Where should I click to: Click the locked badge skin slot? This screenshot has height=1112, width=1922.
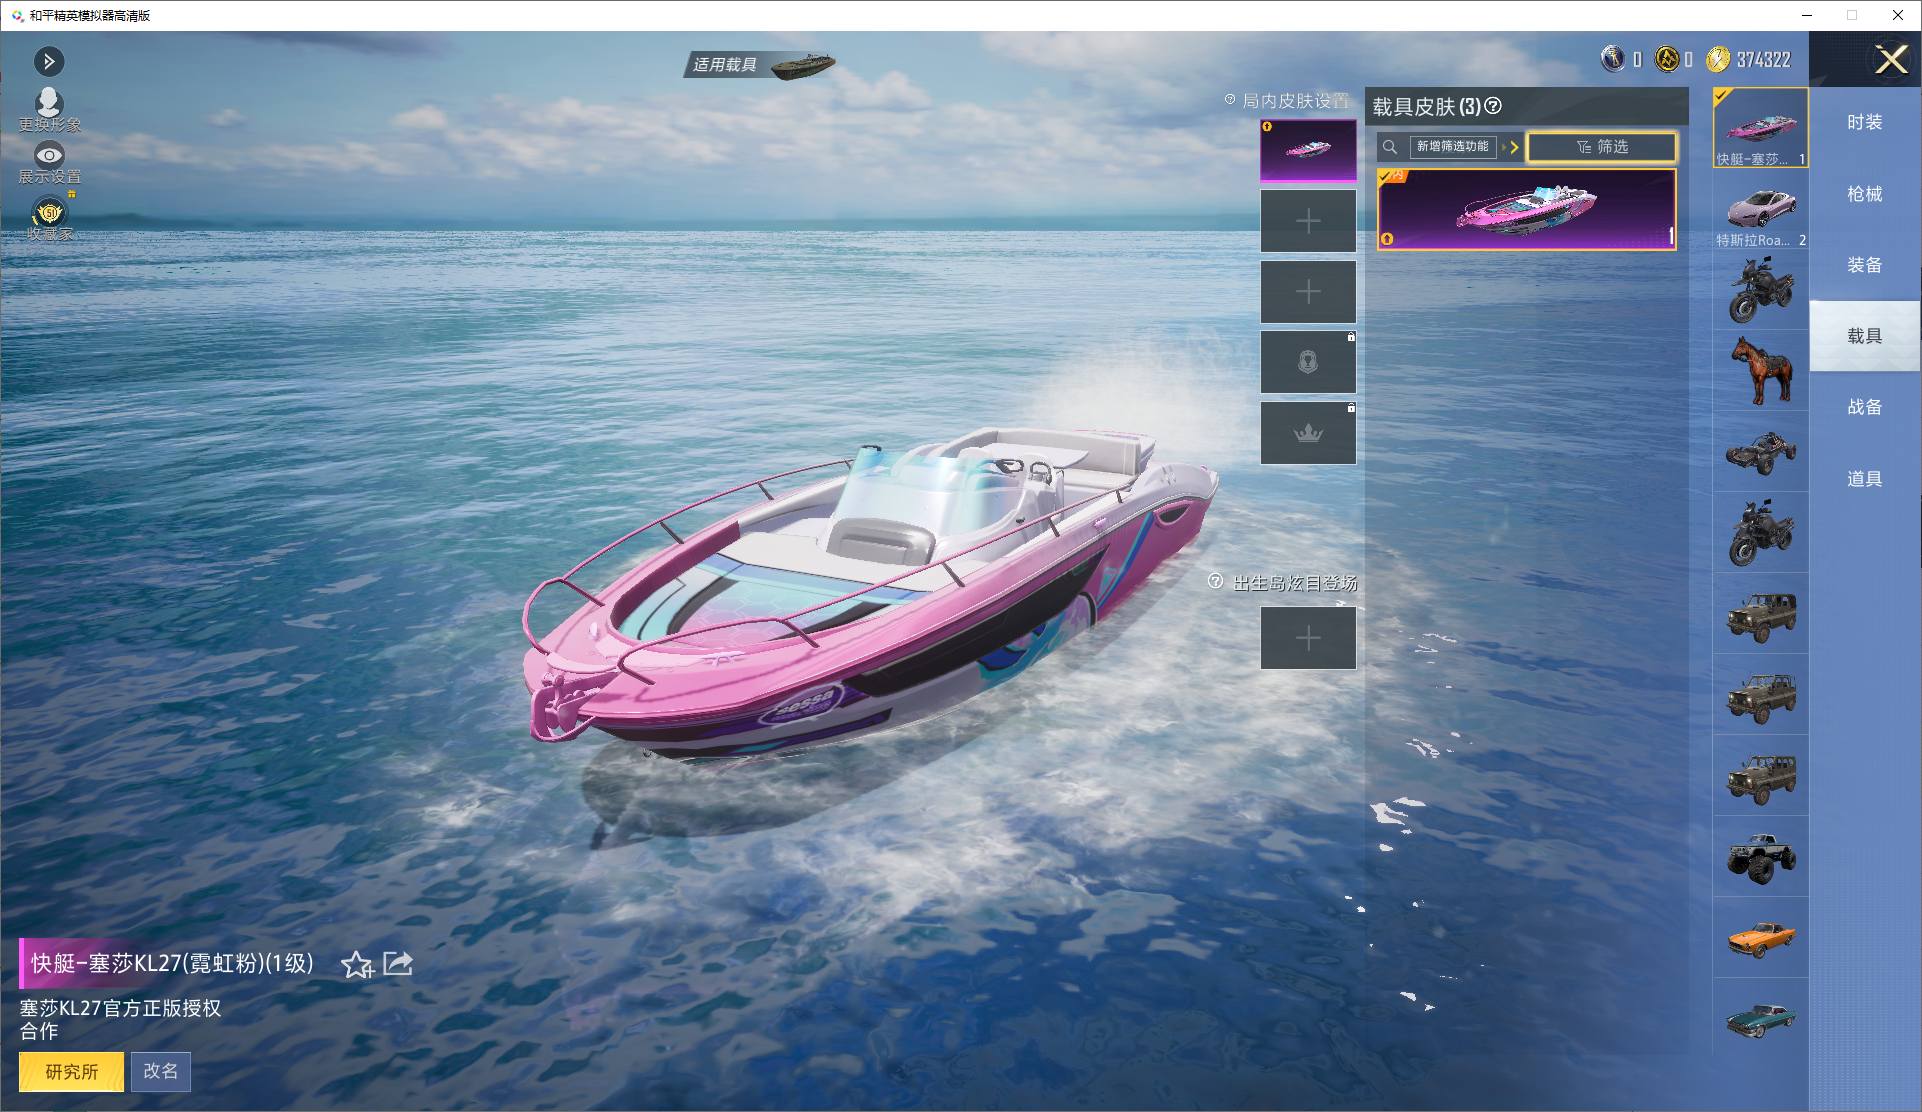pos(1308,362)
